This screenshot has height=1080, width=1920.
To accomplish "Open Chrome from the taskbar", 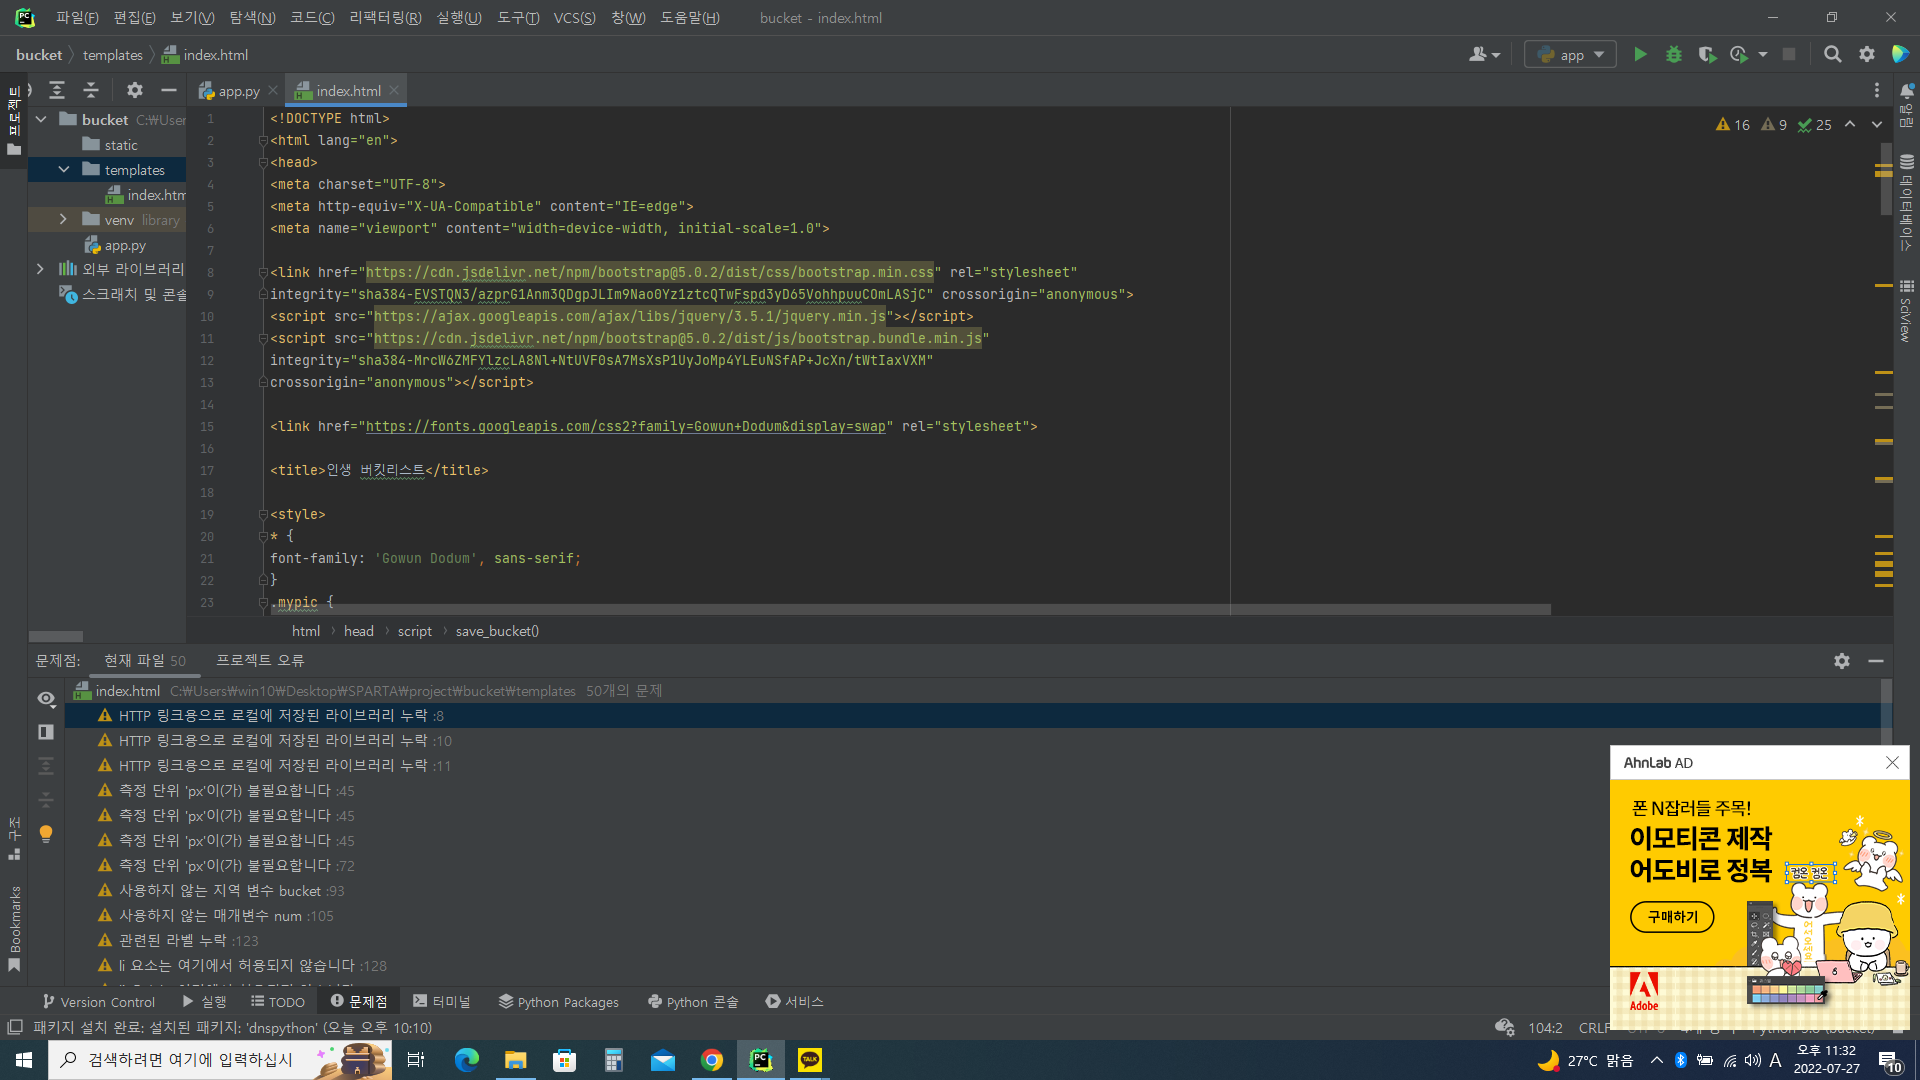I will (x=712, y=1060).
